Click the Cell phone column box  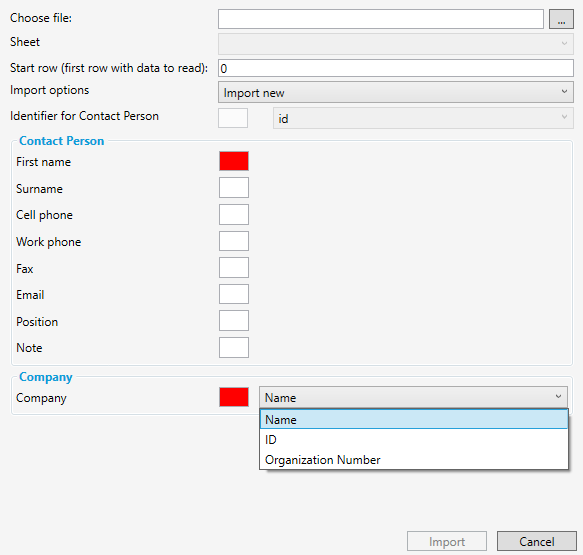[234, 214]
